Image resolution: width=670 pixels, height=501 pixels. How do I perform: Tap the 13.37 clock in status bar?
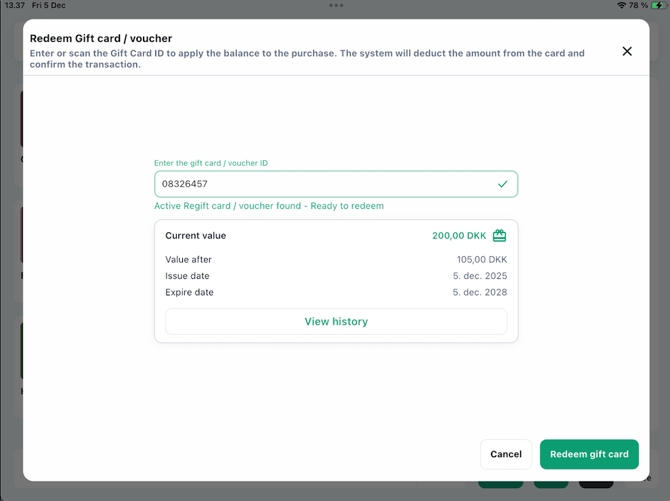(x=14, y=6)
